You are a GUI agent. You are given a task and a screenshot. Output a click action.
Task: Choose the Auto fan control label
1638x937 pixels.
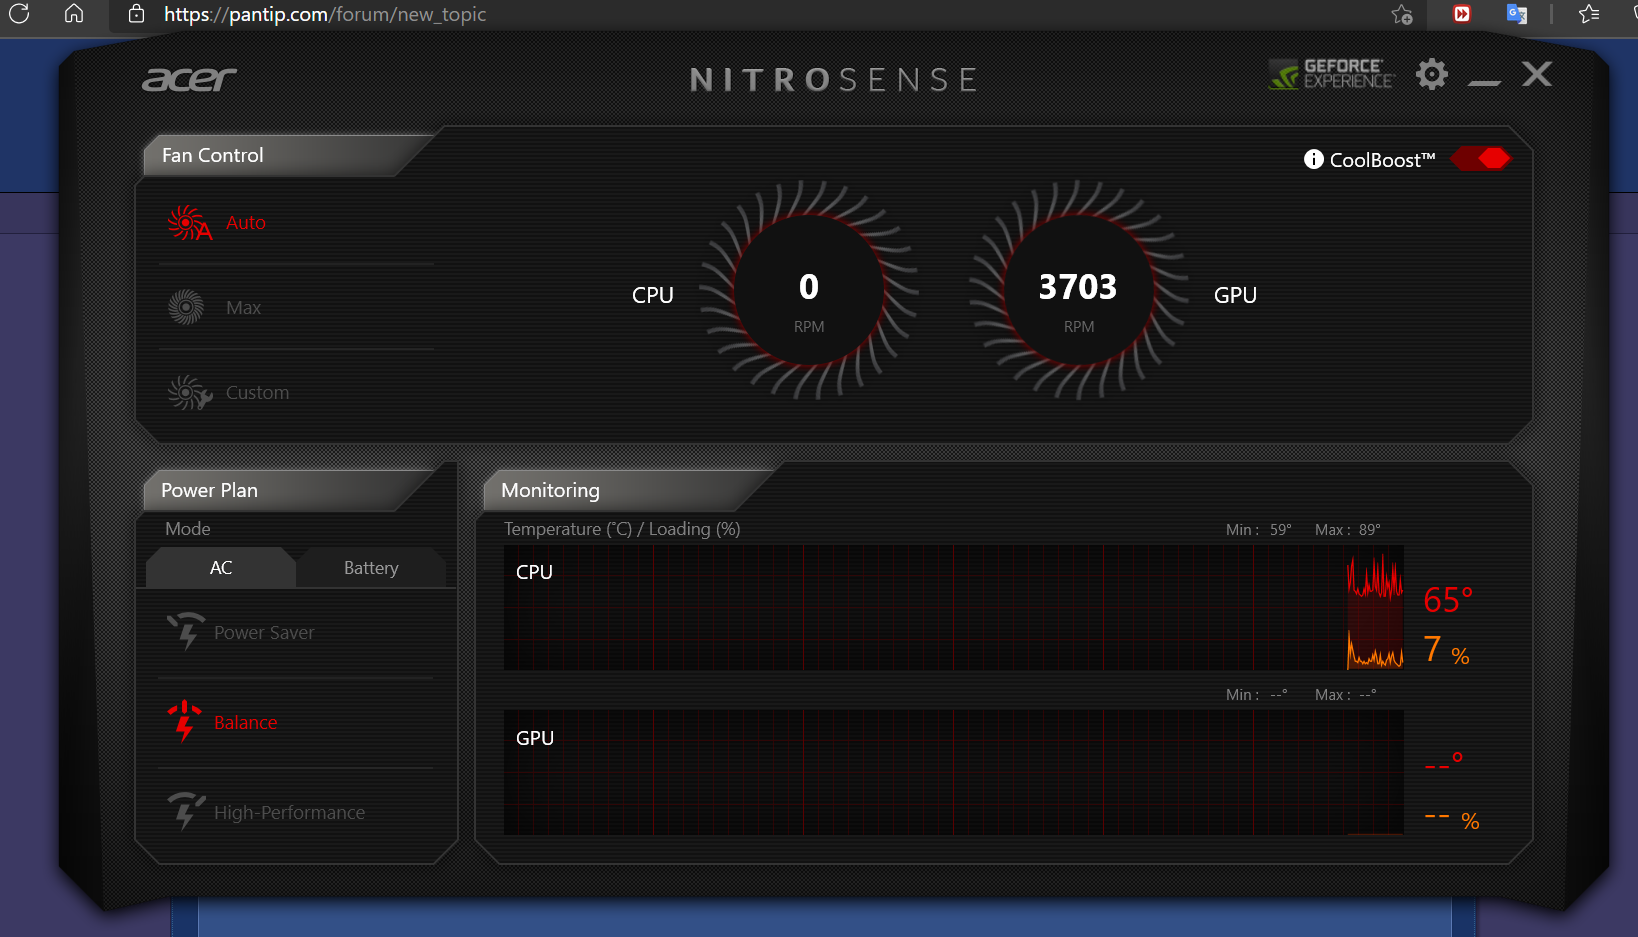point(246,223)
